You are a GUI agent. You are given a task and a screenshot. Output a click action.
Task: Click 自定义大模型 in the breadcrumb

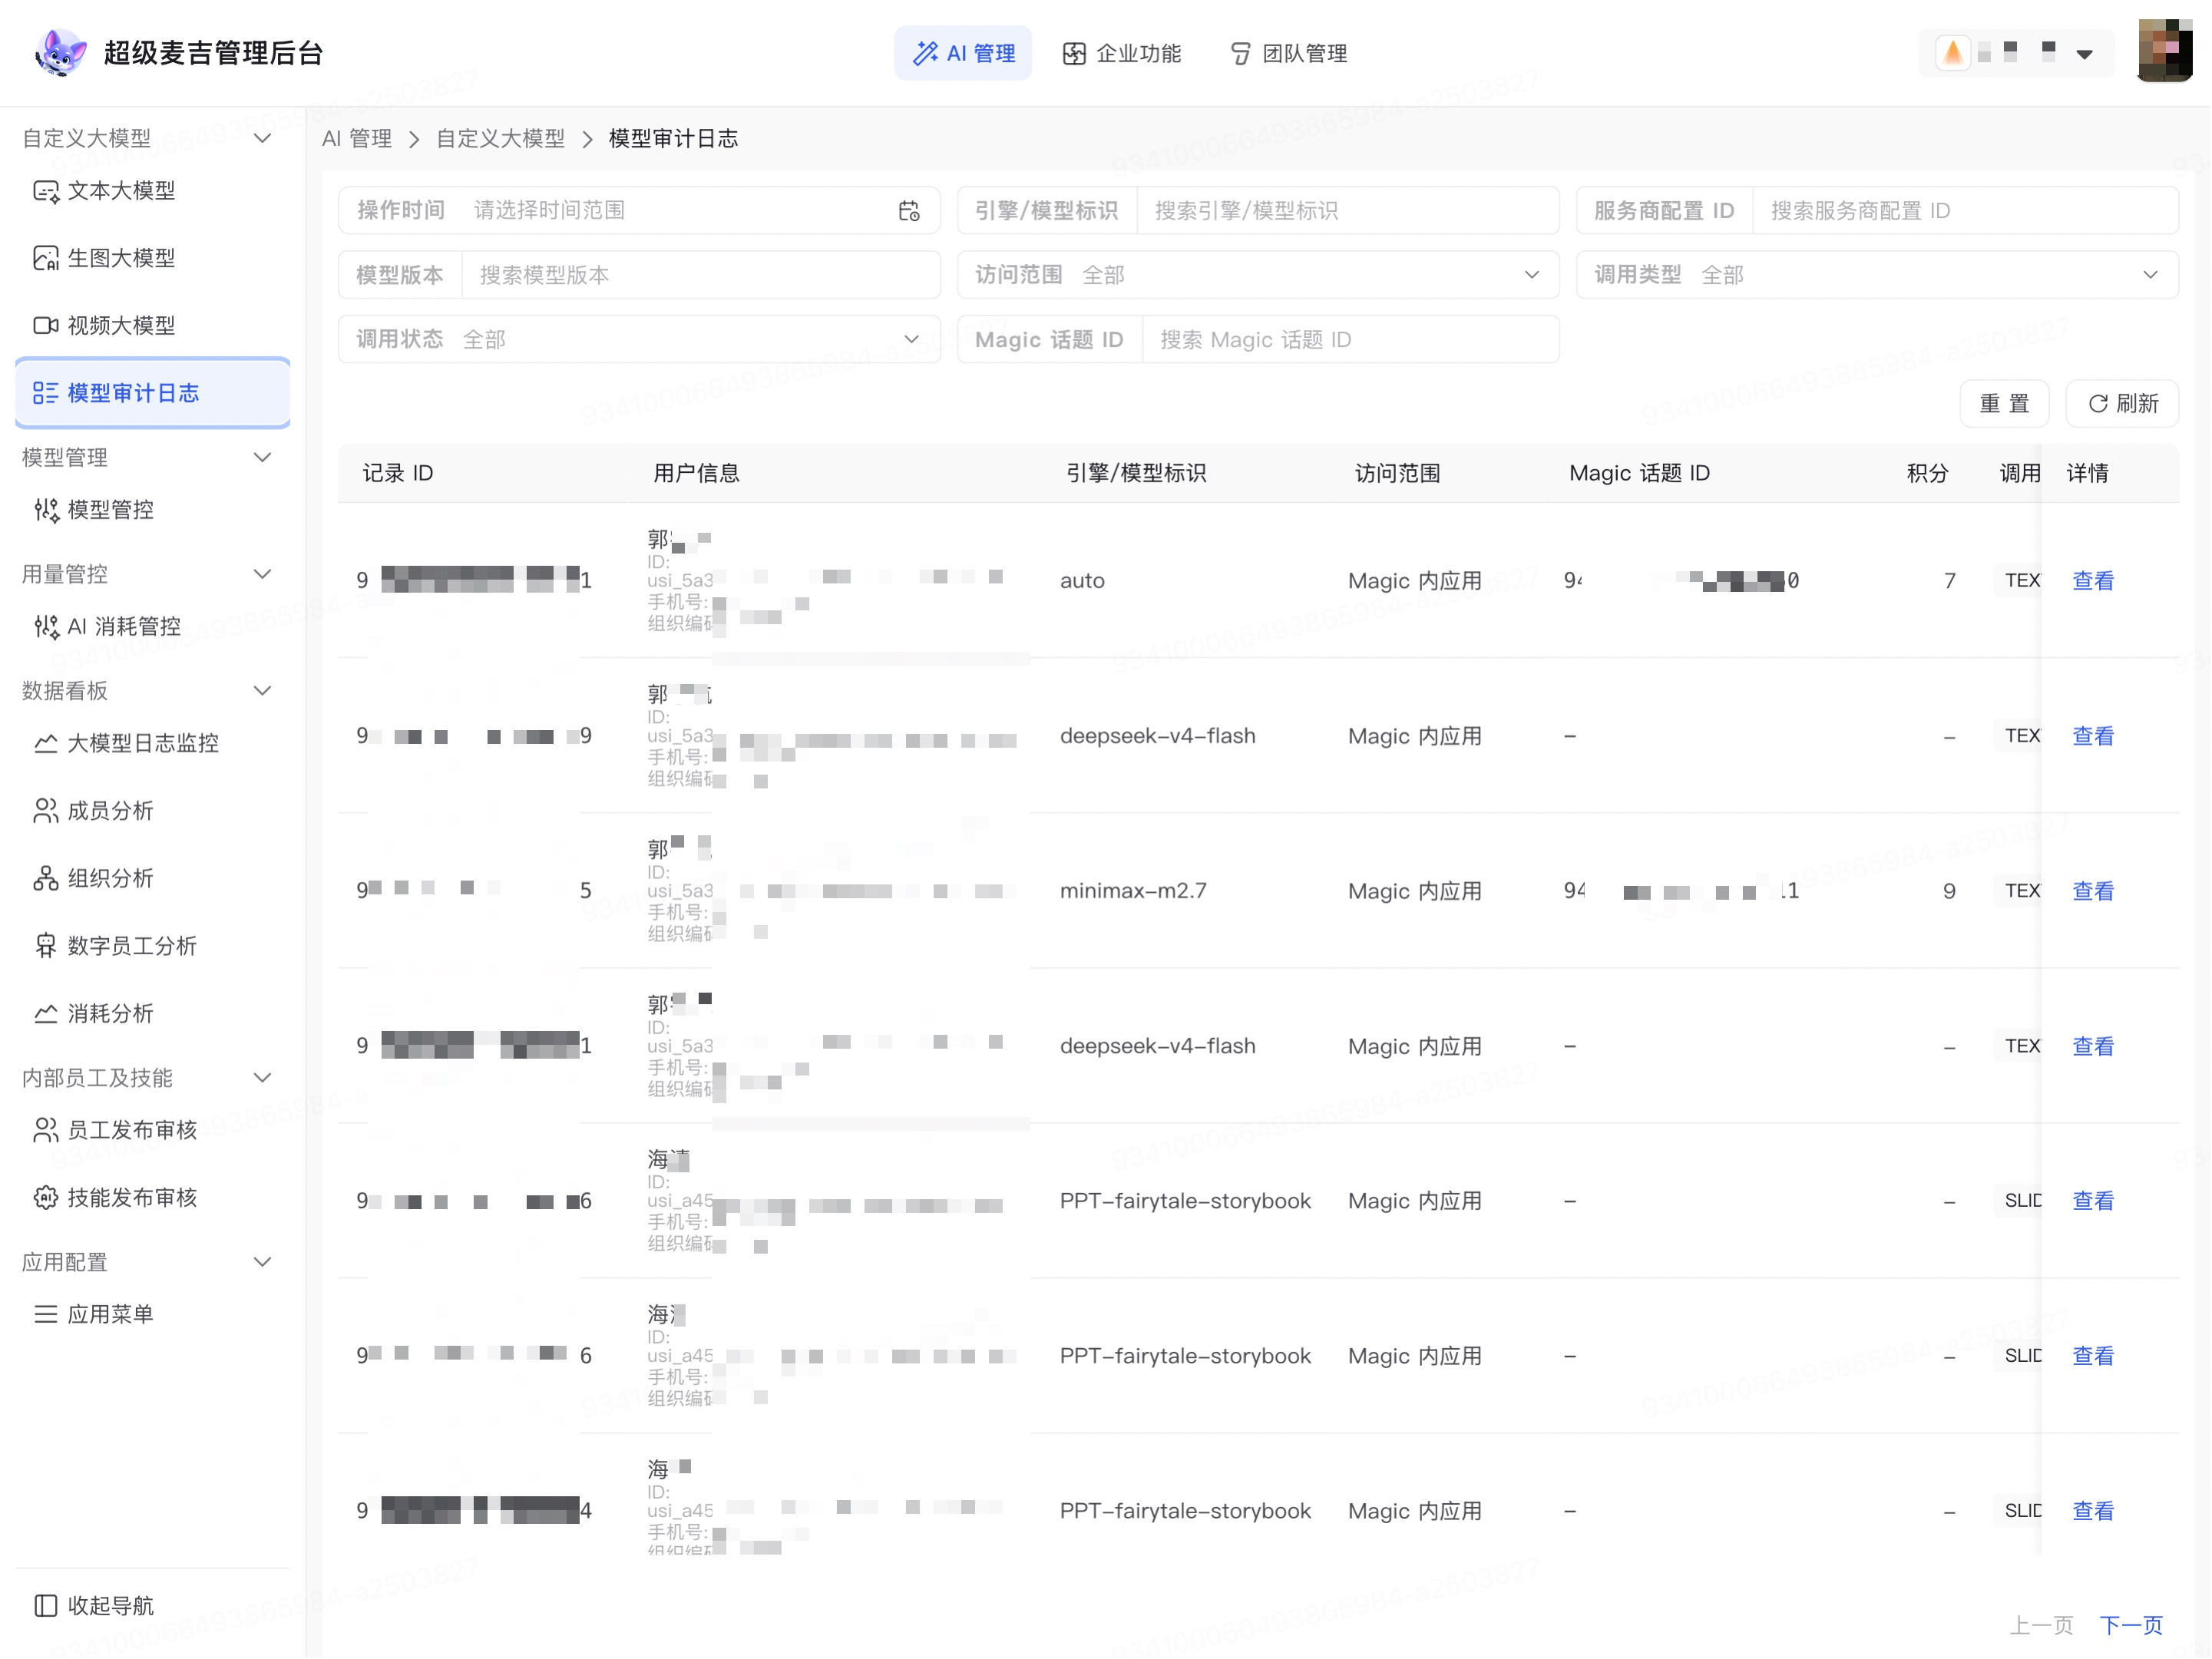tap(500, 139)
